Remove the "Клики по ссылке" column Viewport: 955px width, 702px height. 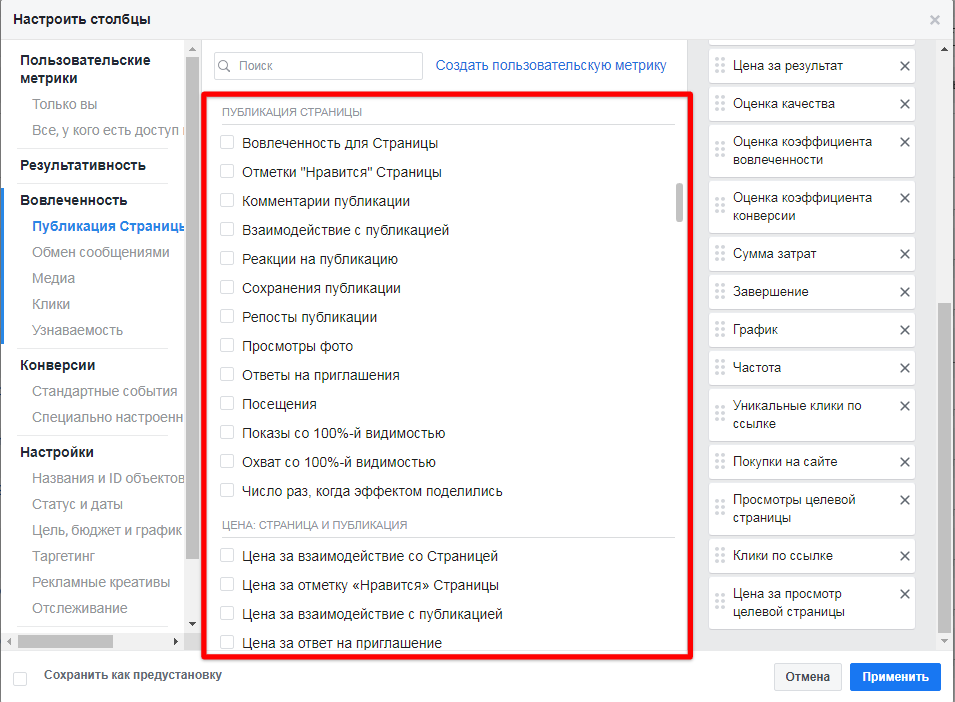[x=904, y=556]
